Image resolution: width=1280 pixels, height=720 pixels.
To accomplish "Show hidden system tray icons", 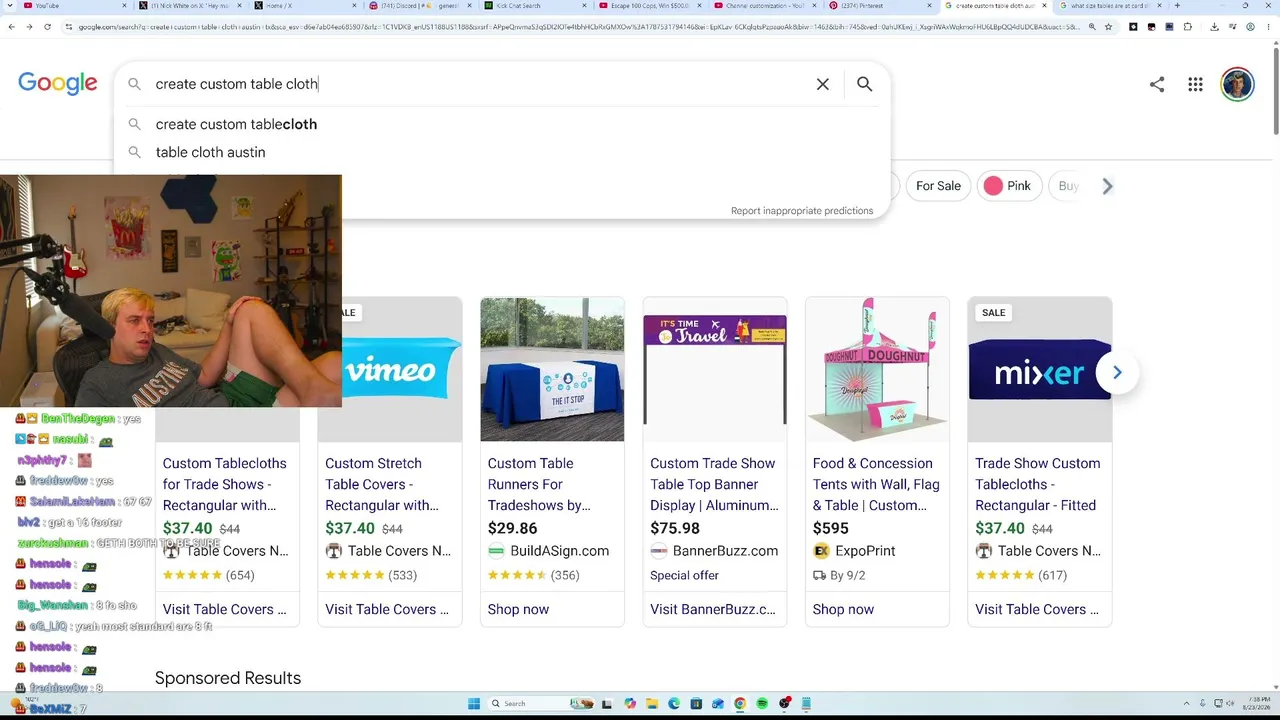I will 1187,704.
